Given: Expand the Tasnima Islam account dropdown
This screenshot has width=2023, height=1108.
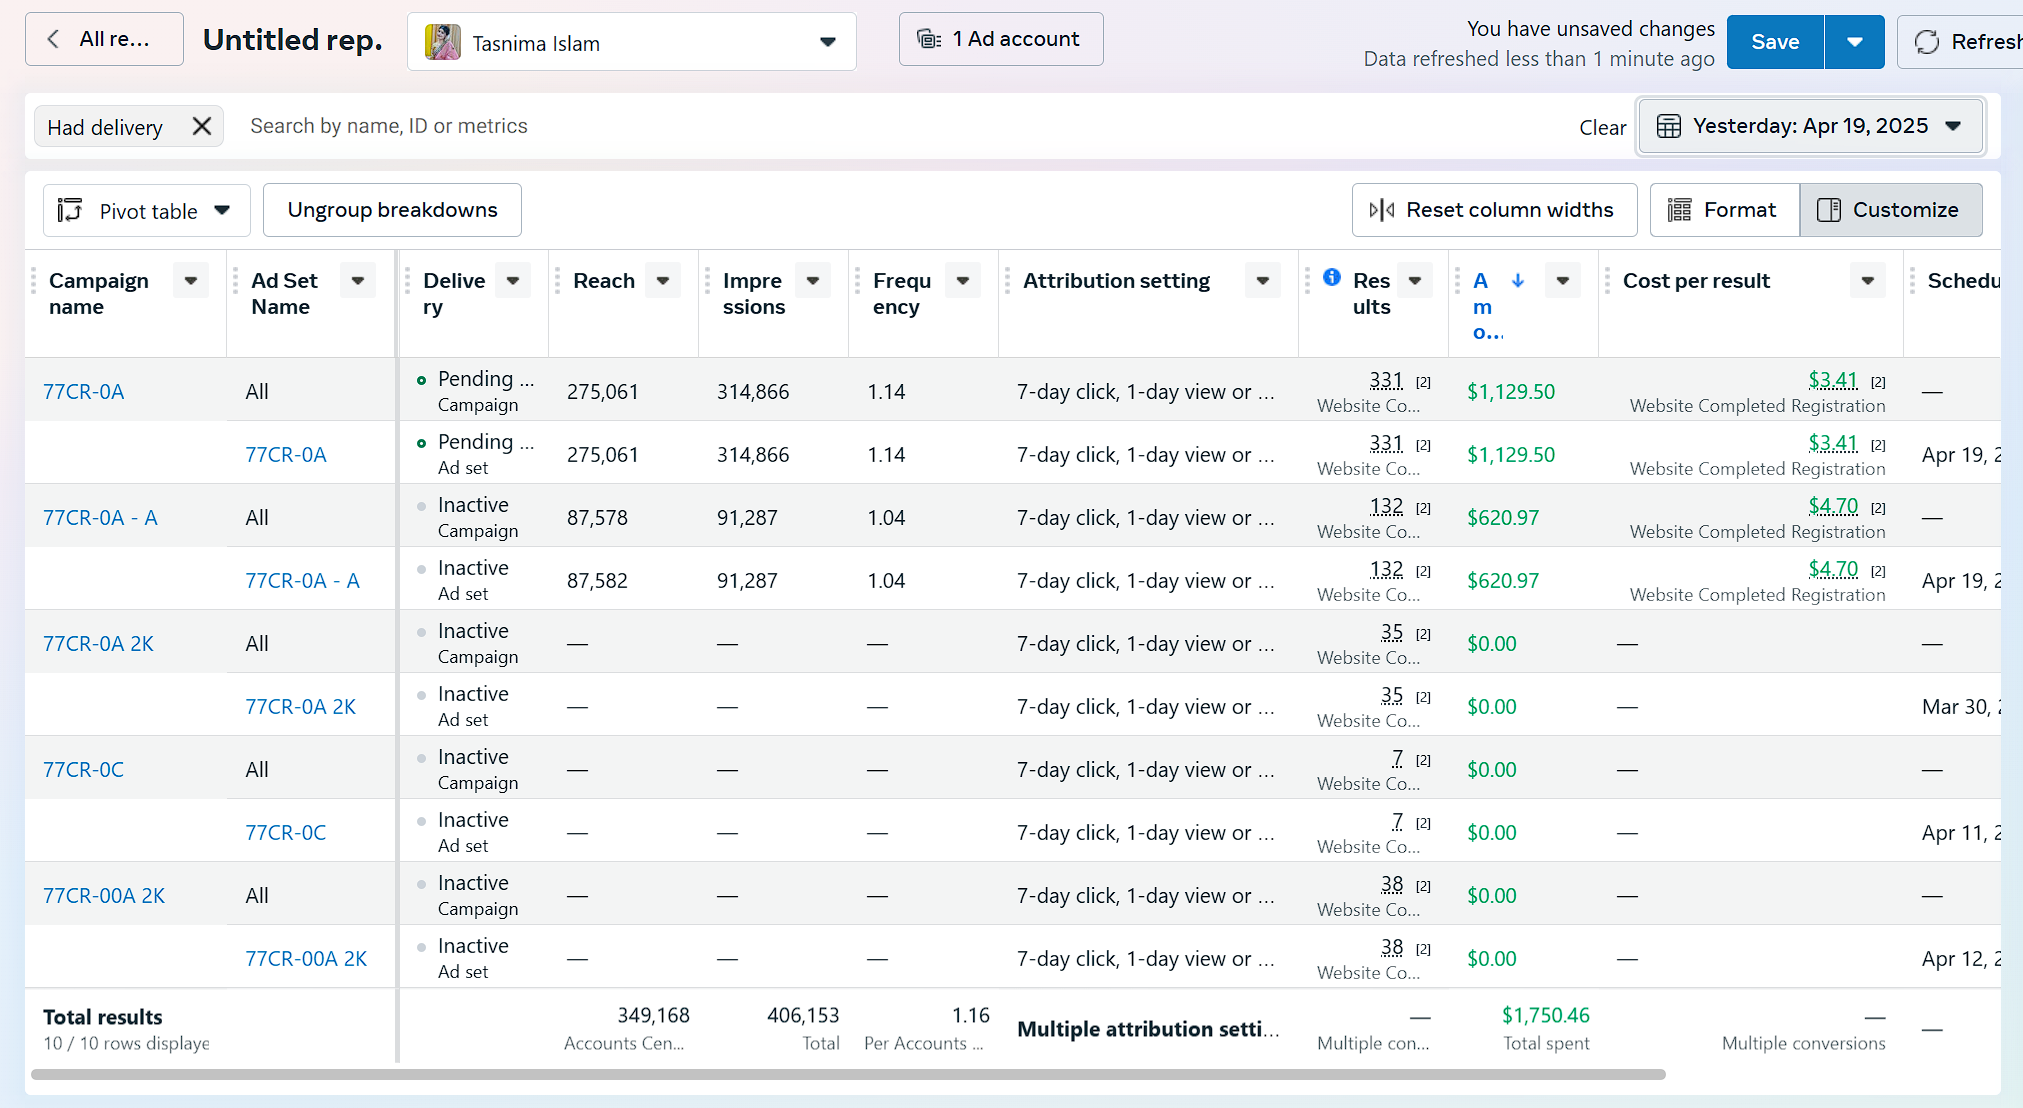Looking at the screenshot, I should (x=828, y=42).
